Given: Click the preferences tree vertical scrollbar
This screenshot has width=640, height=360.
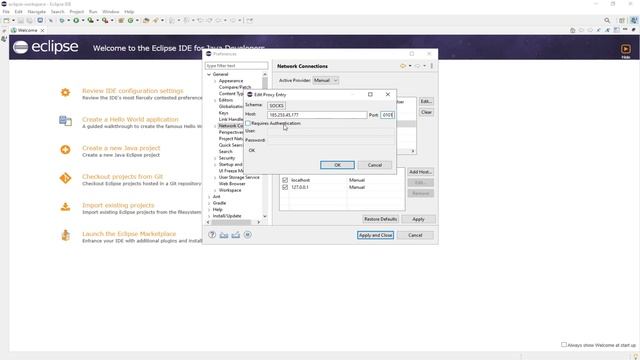Looking at the screenshot, I should pyautogui.click(x=265, y=84).
